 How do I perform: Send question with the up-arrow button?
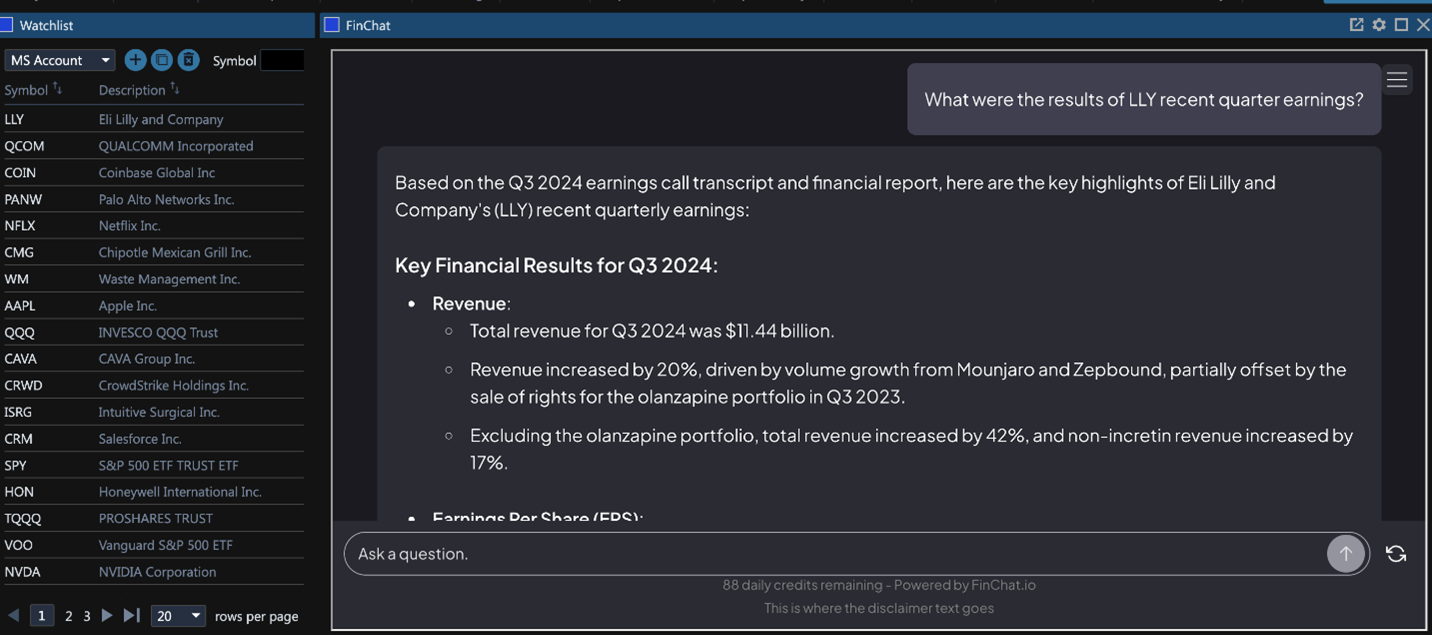click(1345, 553)
